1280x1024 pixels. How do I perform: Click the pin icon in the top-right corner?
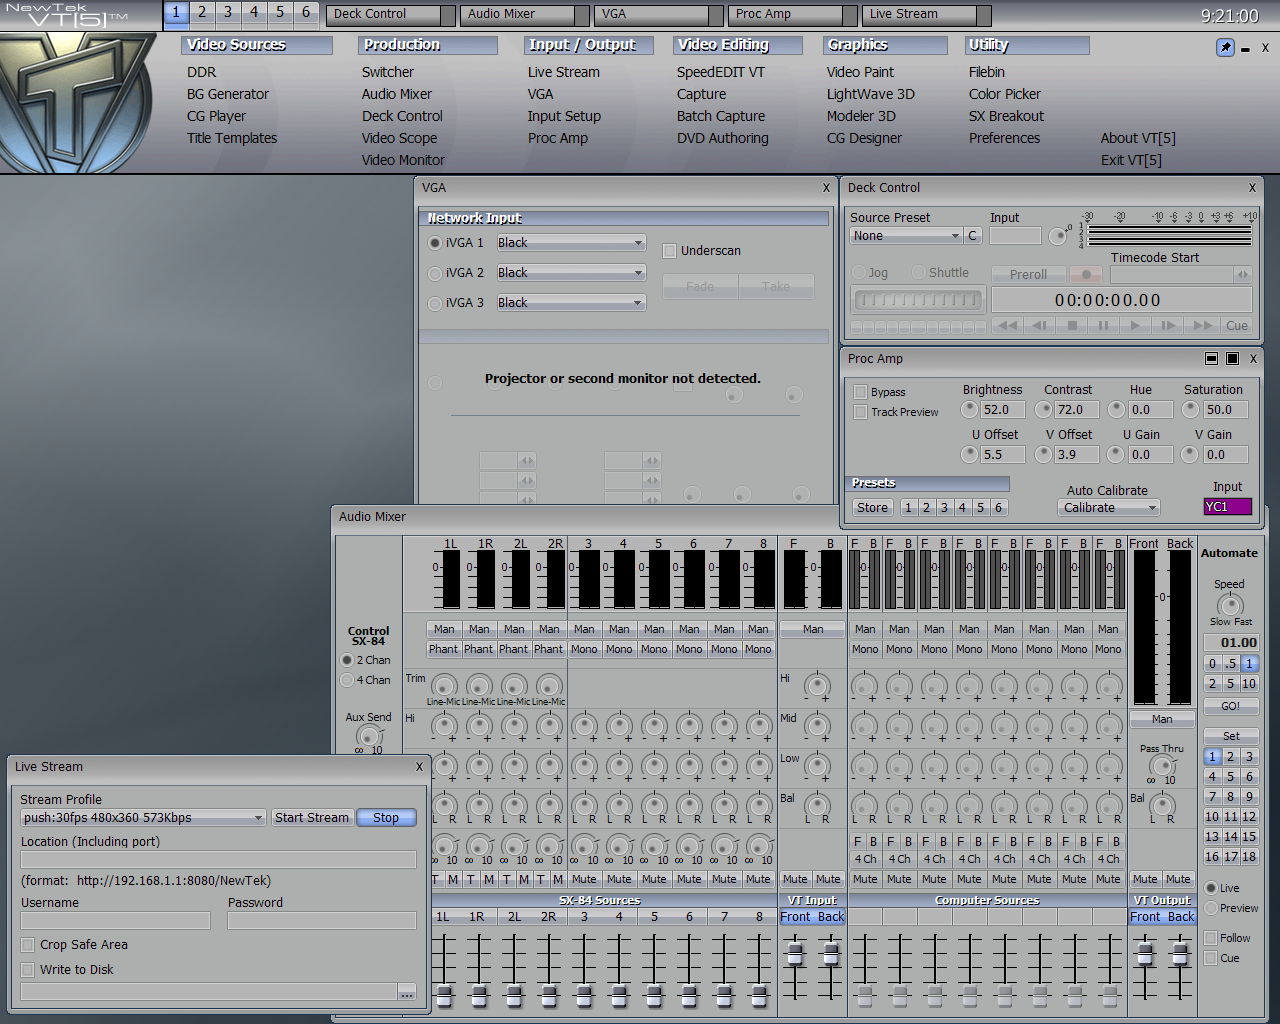[1225, 48]
